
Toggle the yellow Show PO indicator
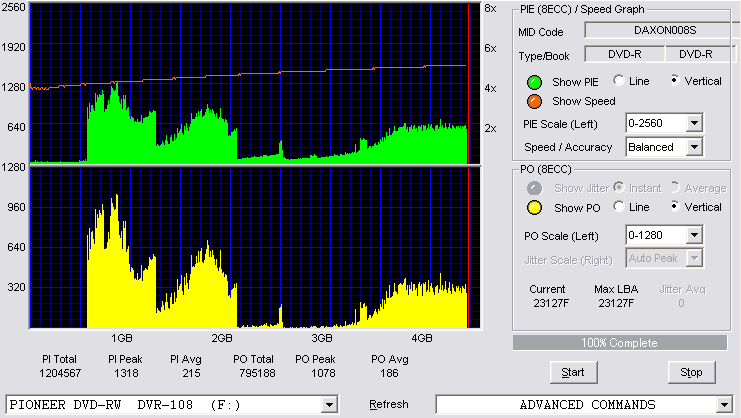[534, 208]
